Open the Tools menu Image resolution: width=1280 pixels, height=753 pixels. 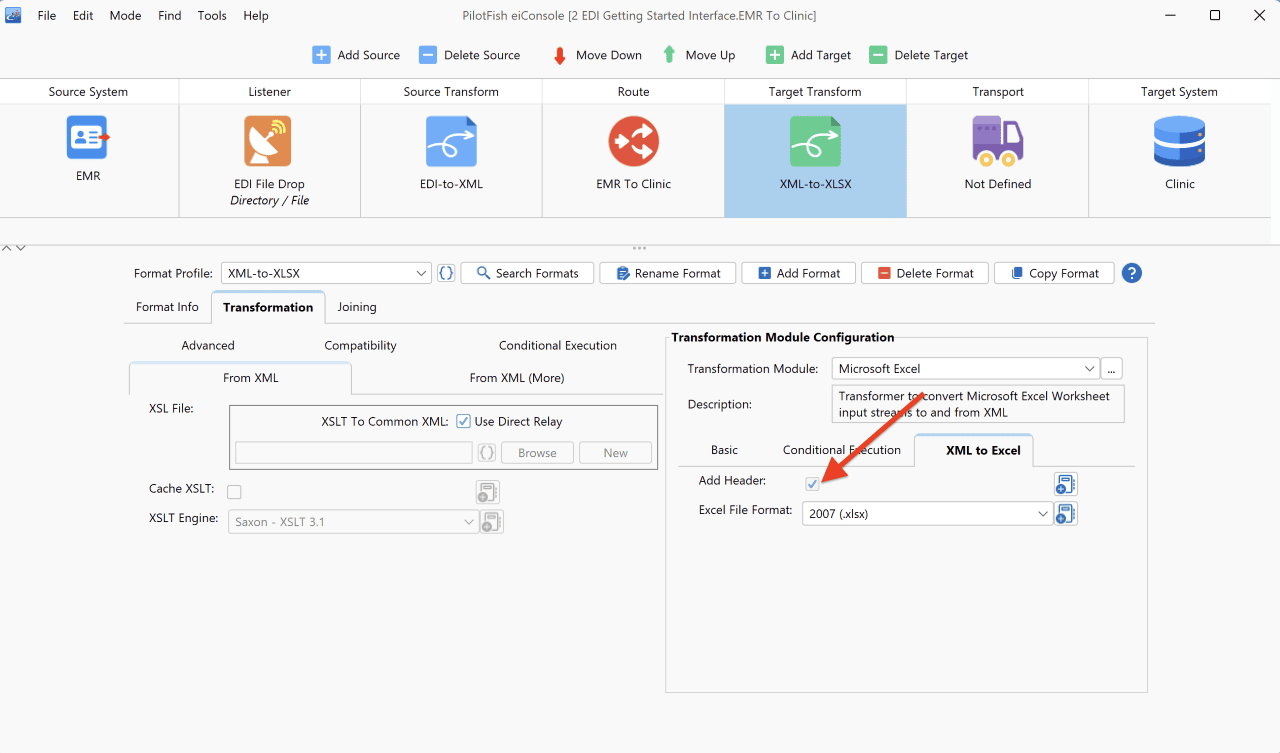212,16
